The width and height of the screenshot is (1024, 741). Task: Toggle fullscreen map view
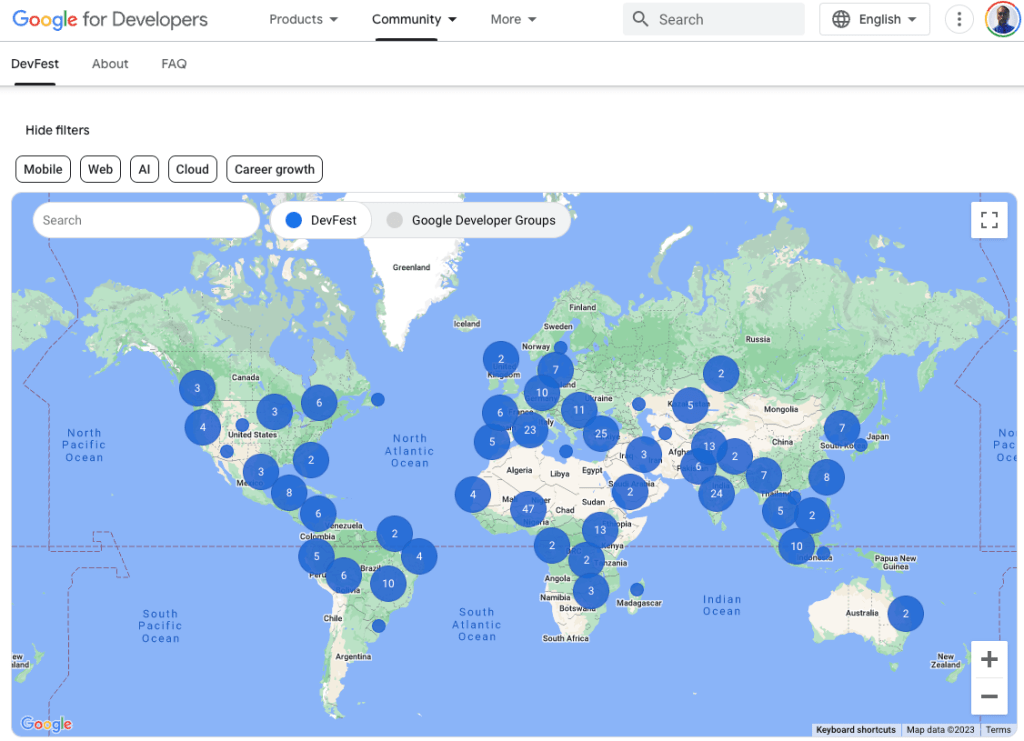[989, 220]
